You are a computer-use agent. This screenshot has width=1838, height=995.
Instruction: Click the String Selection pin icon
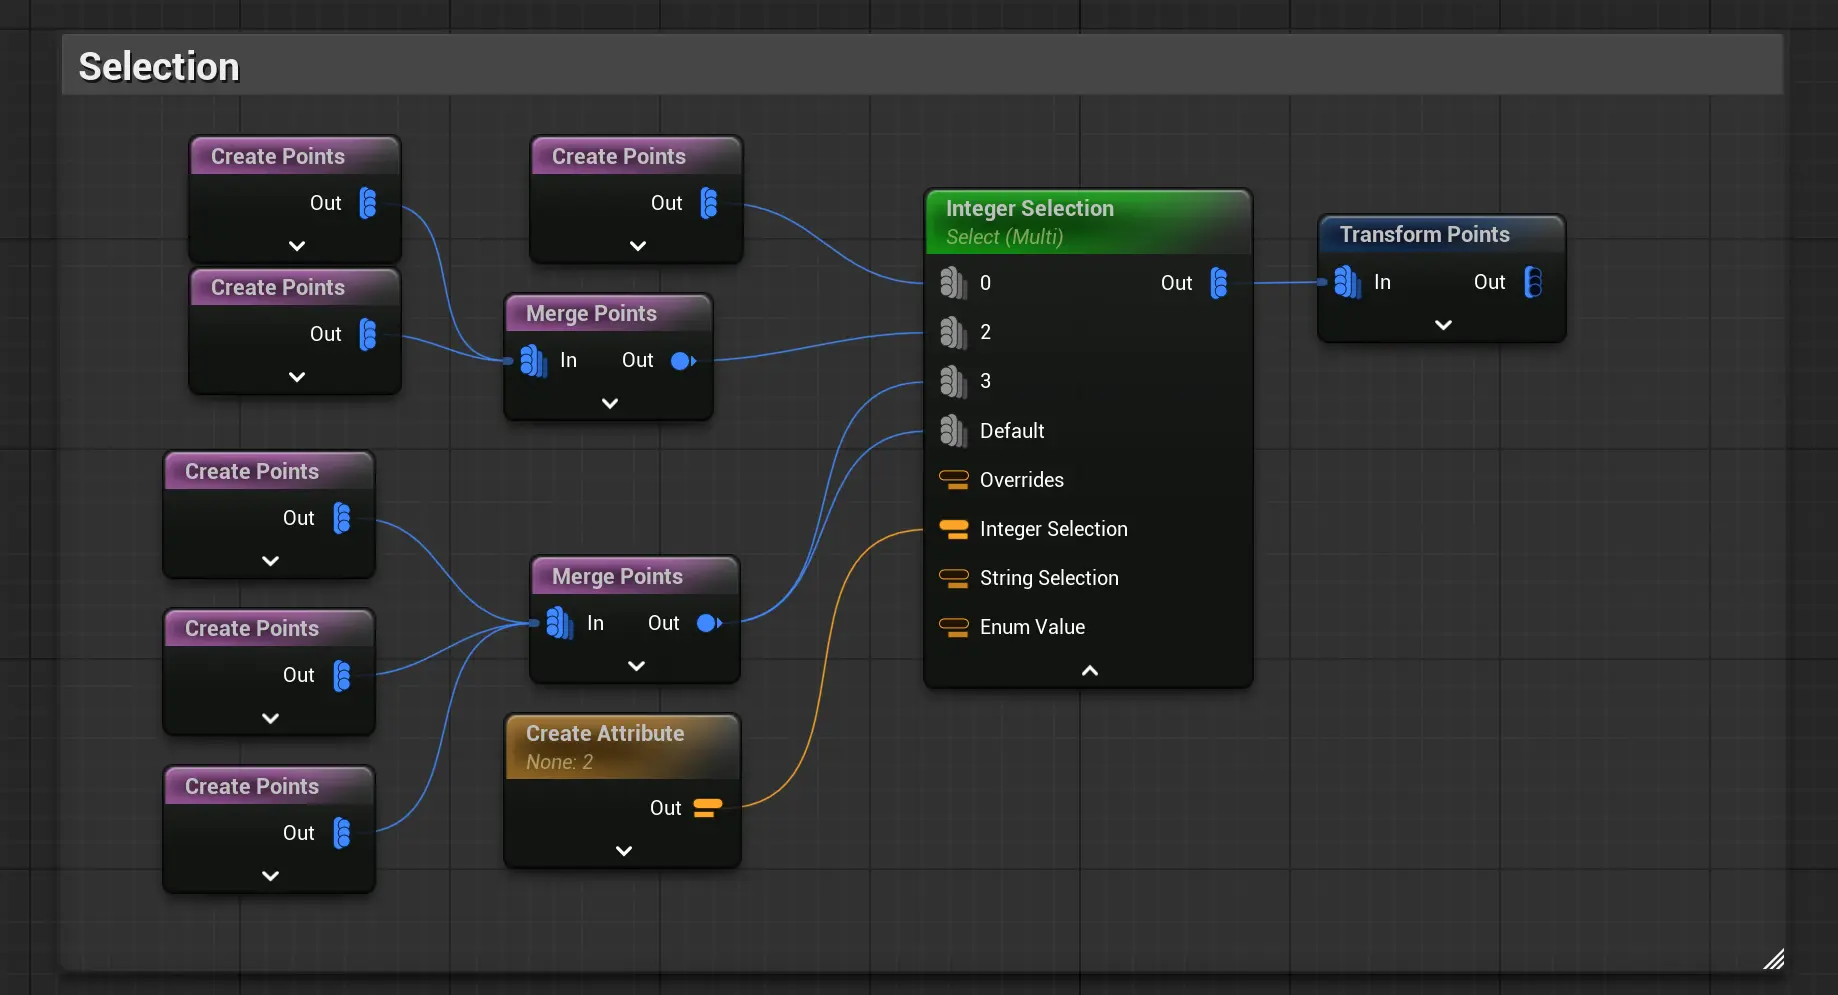[x=954, y=578]
